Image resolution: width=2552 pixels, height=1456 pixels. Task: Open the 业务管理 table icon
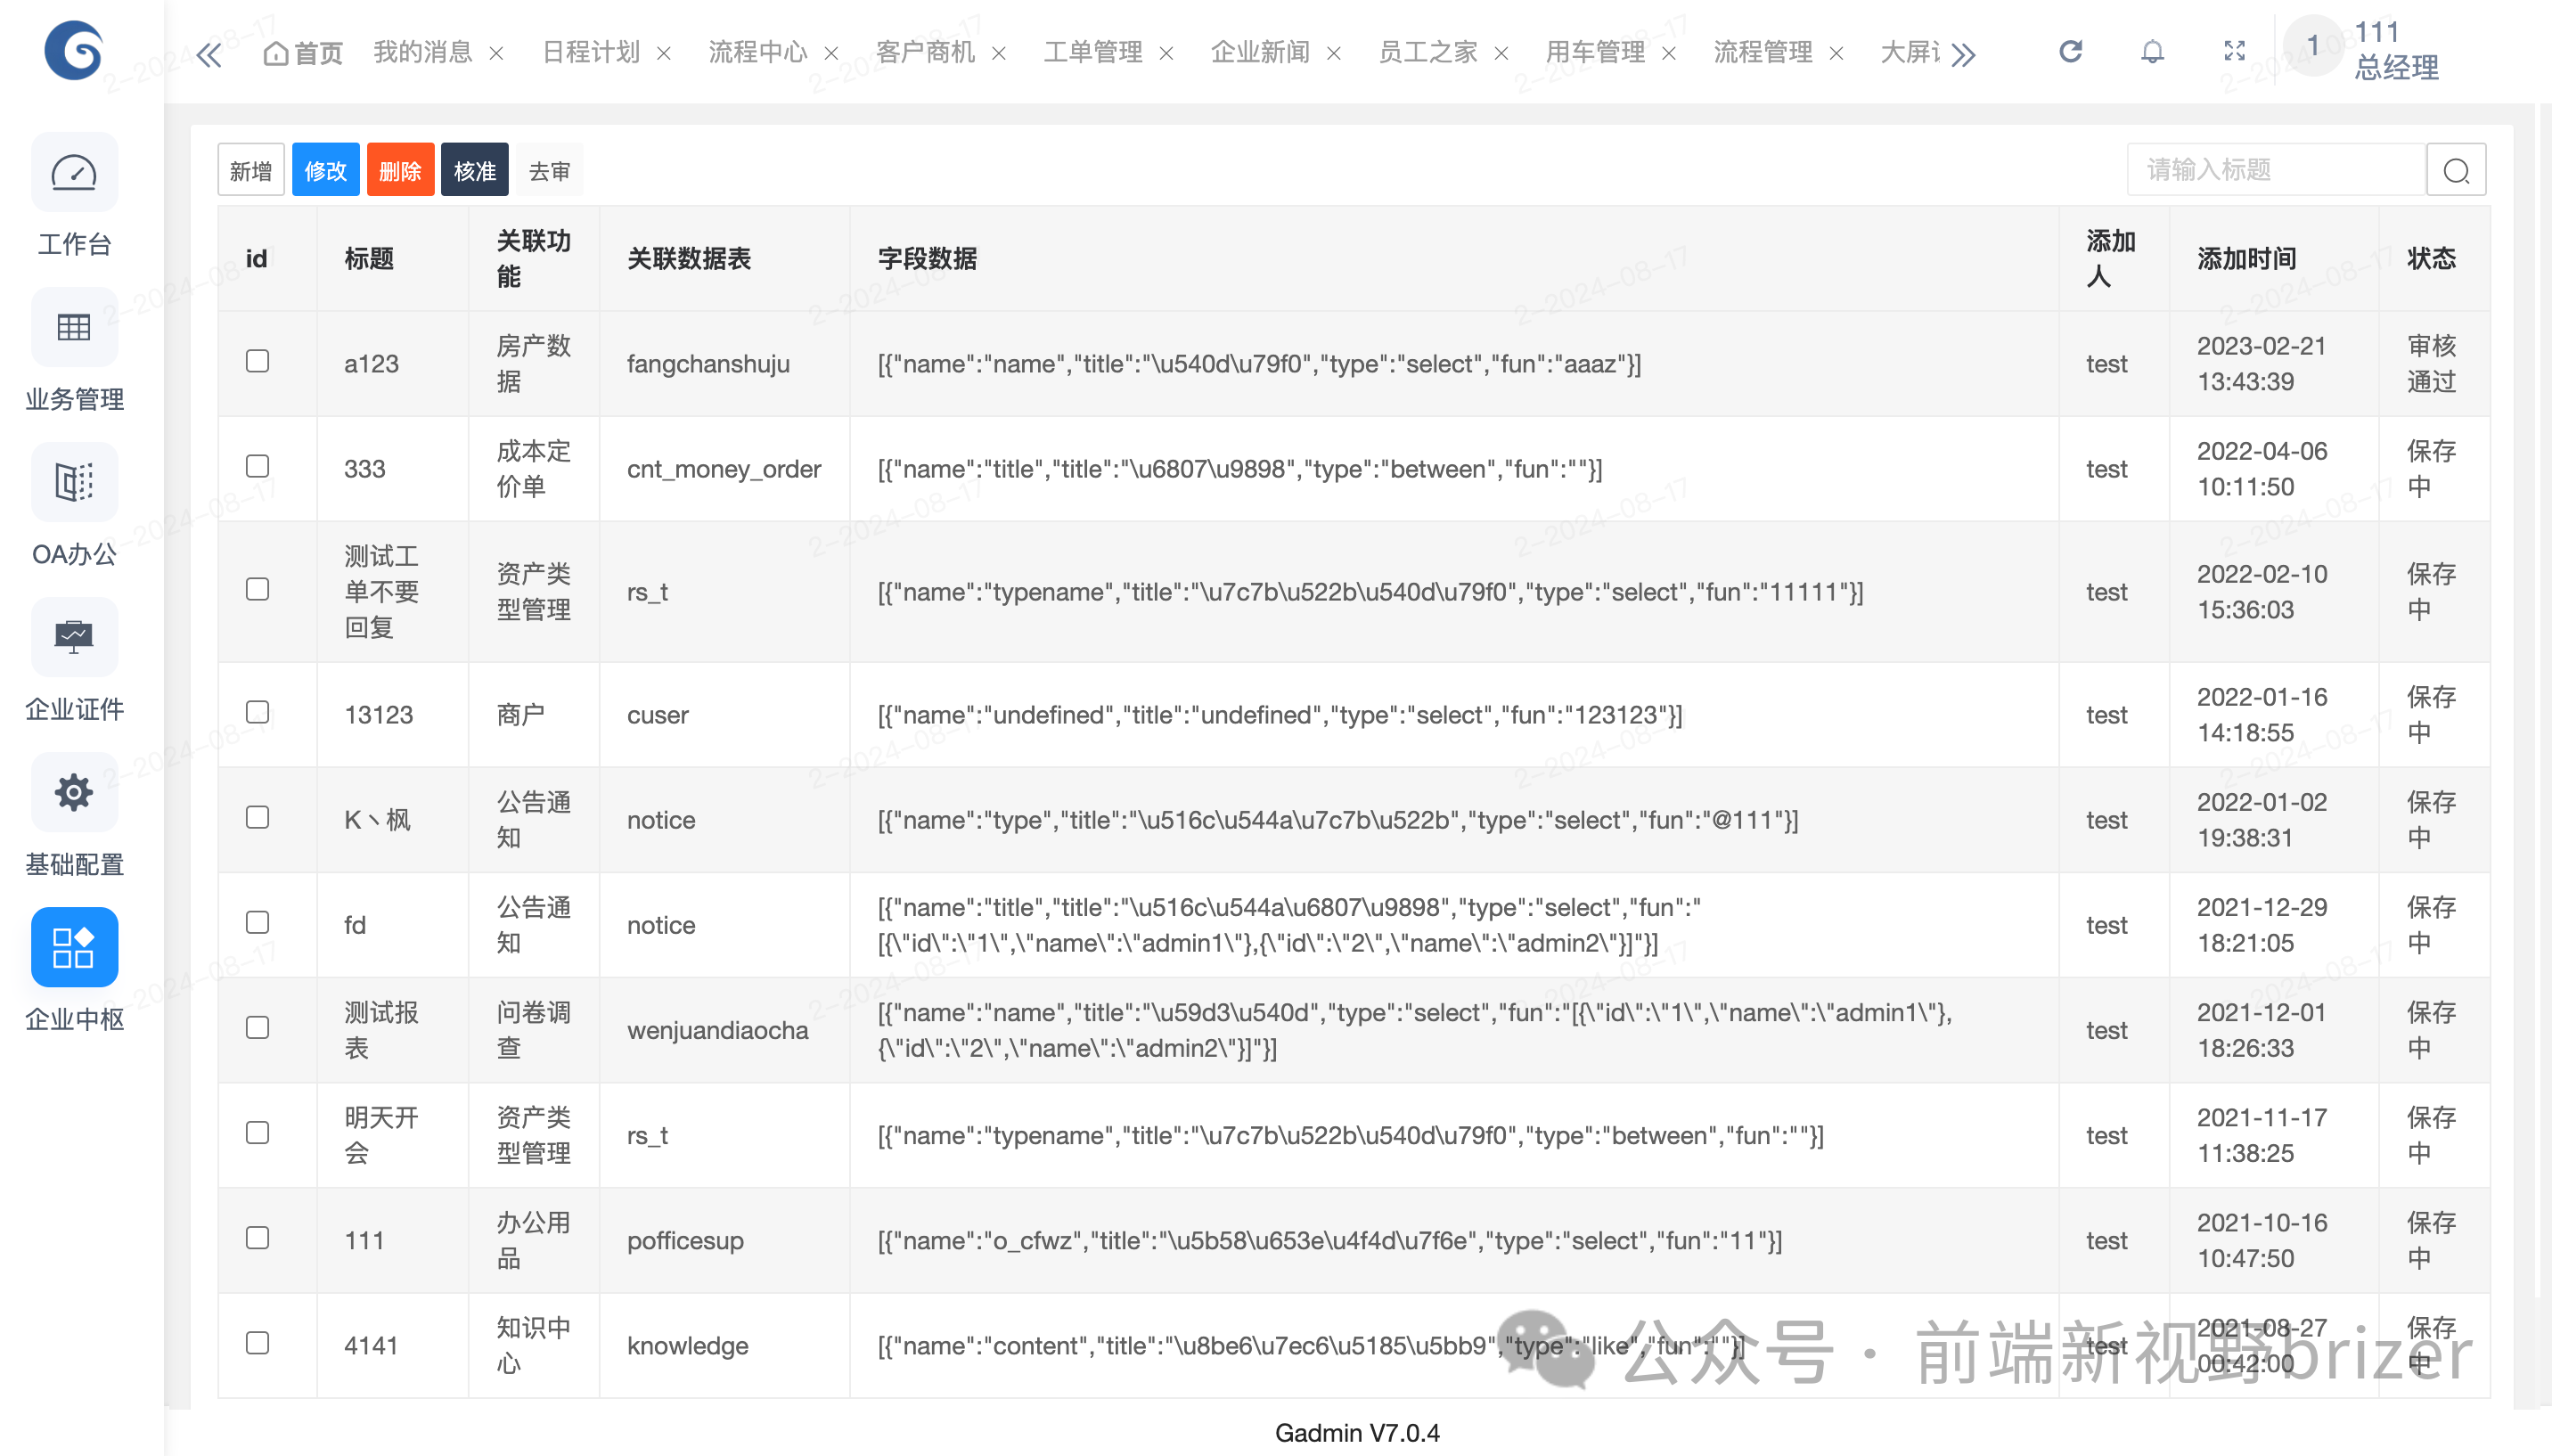(74, 328)
